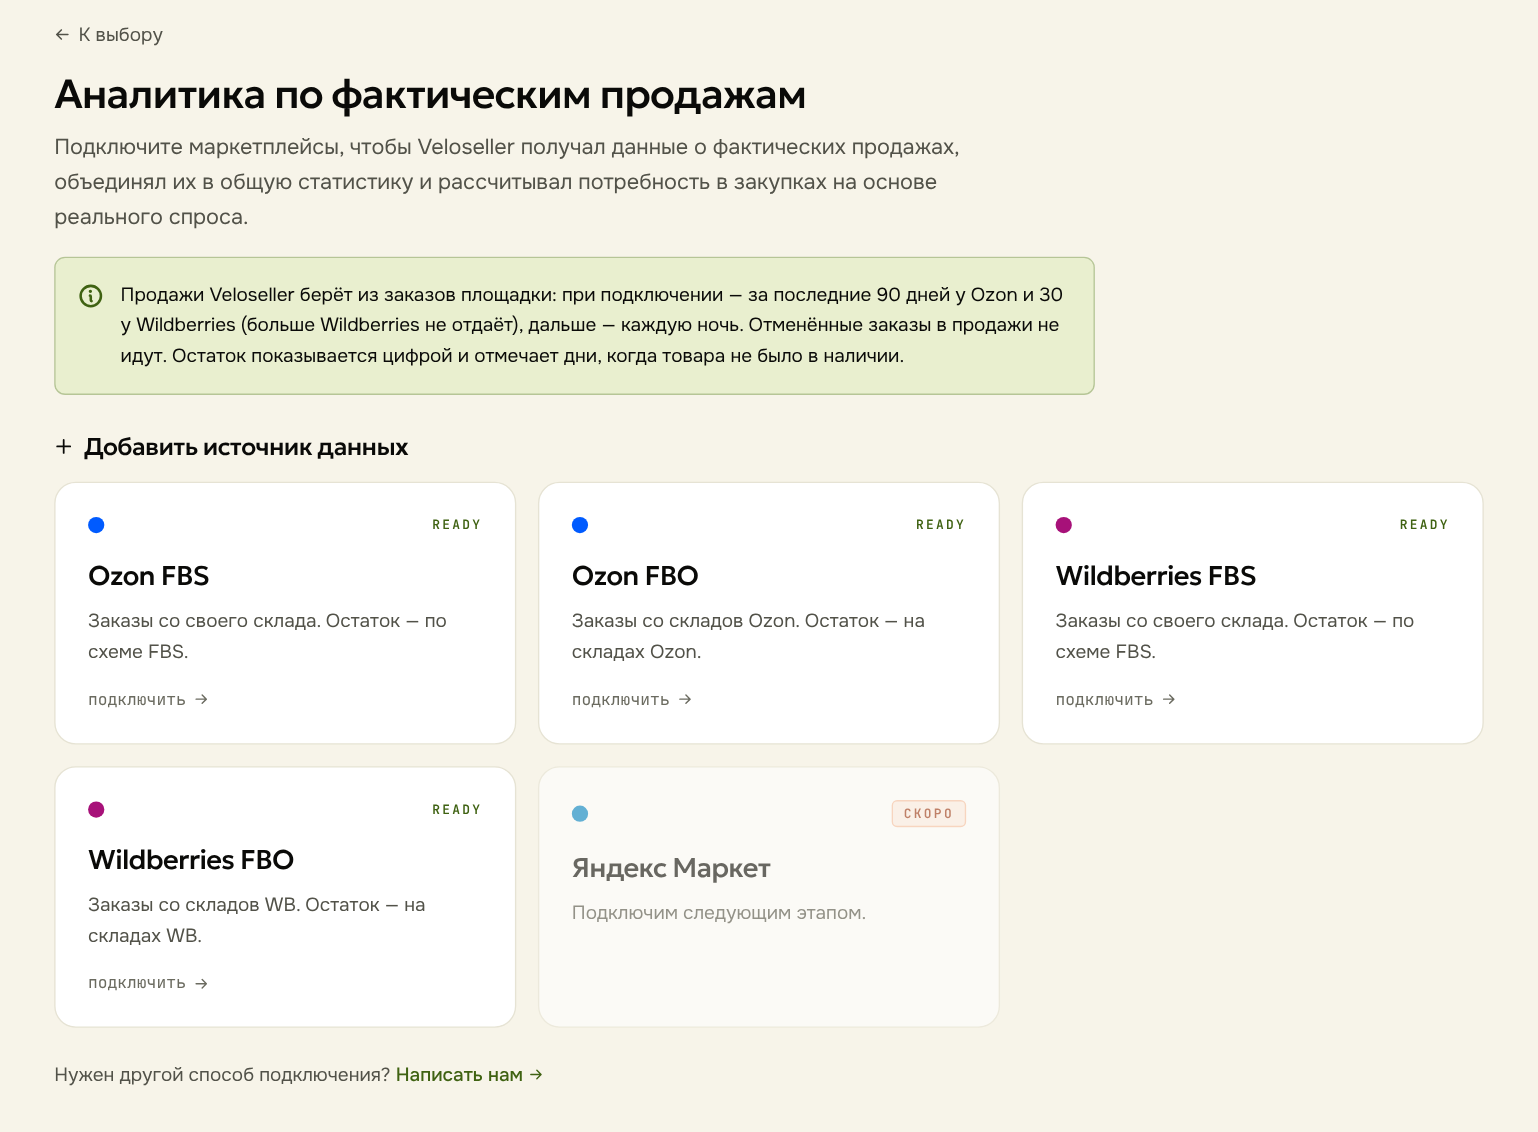Image resolution: width=1538 pixels, height=1132 pixels.
Task: Click the arrow after Написать нам
Action: pos(536,1075)
